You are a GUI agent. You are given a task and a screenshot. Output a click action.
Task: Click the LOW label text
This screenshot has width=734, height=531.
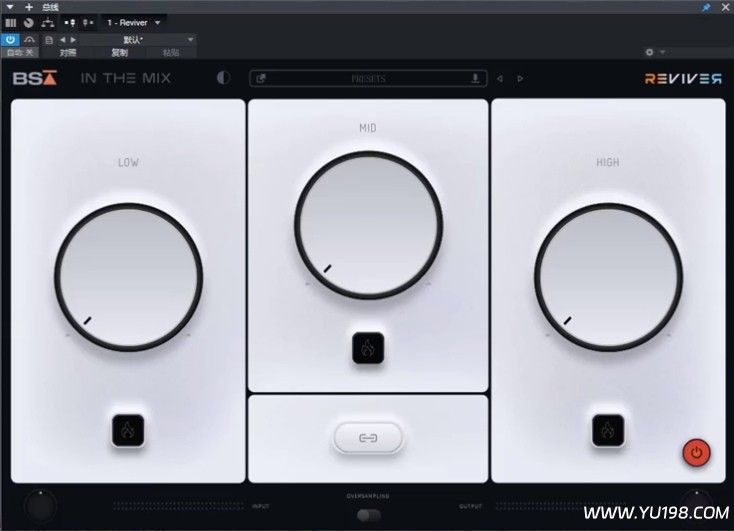tap(128, 162)
